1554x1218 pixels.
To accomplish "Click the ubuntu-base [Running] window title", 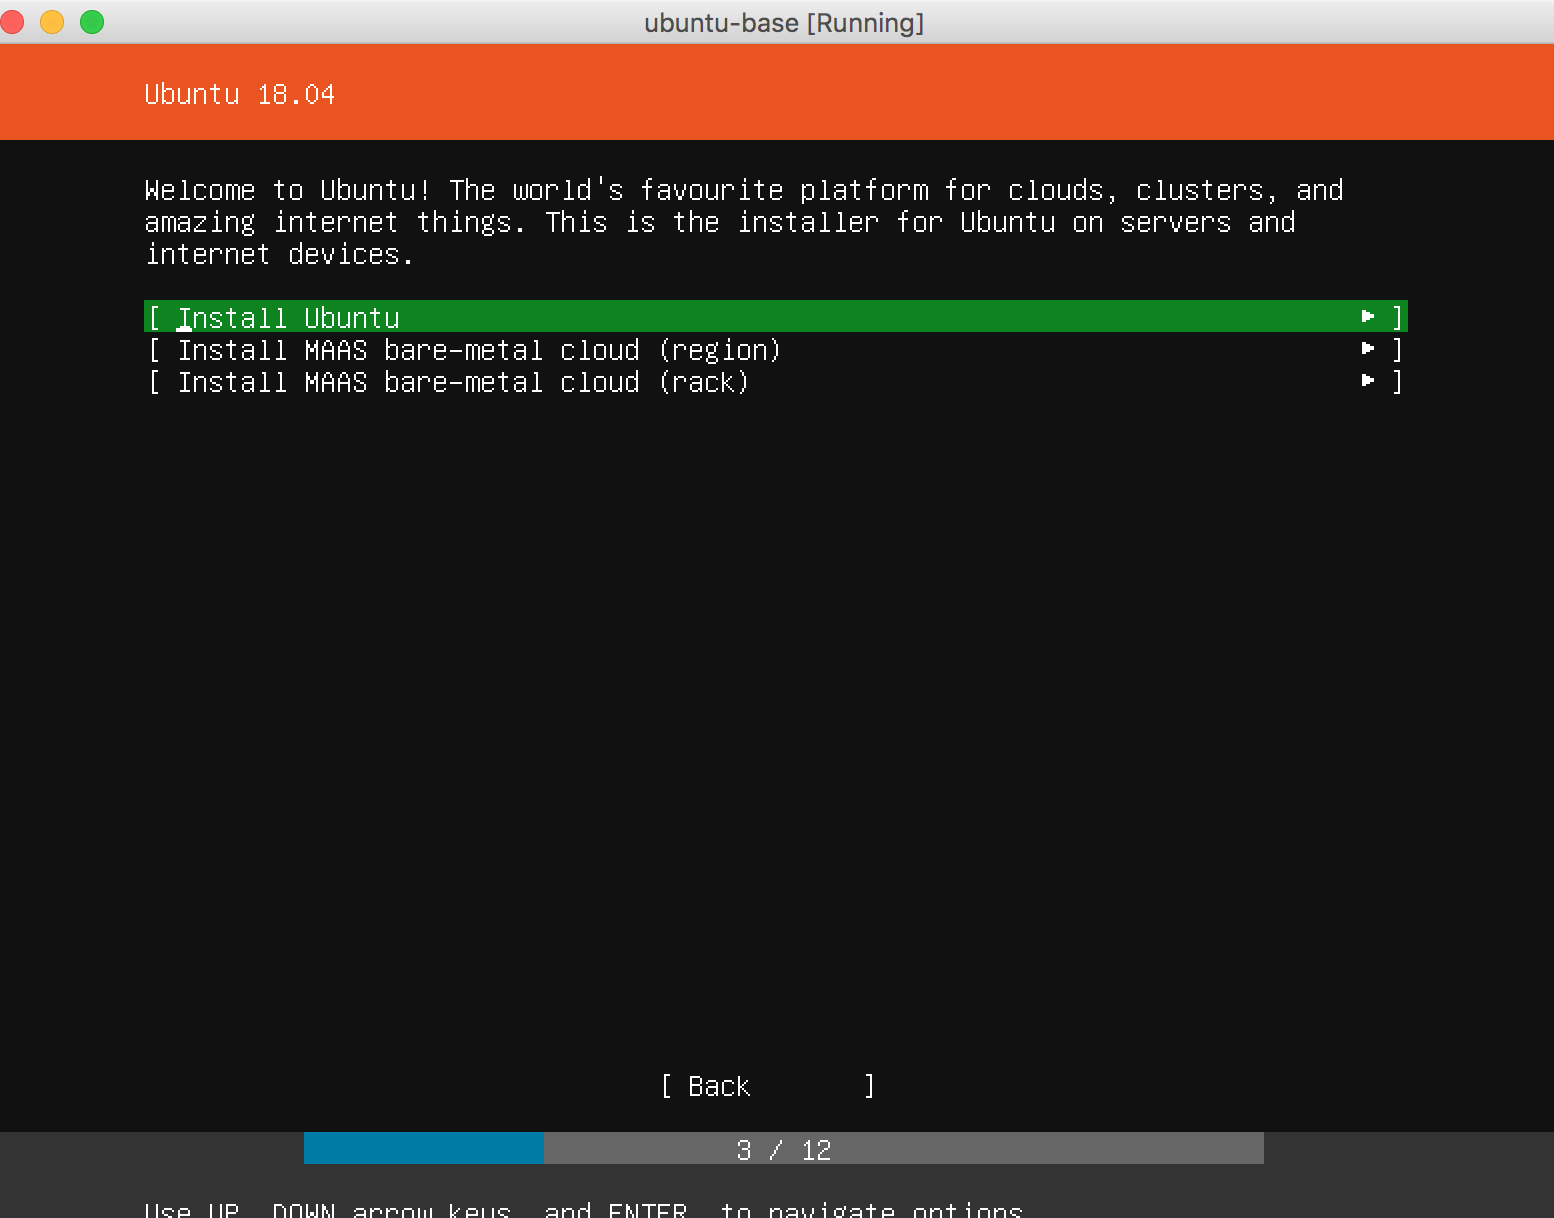I will point(784,22).
